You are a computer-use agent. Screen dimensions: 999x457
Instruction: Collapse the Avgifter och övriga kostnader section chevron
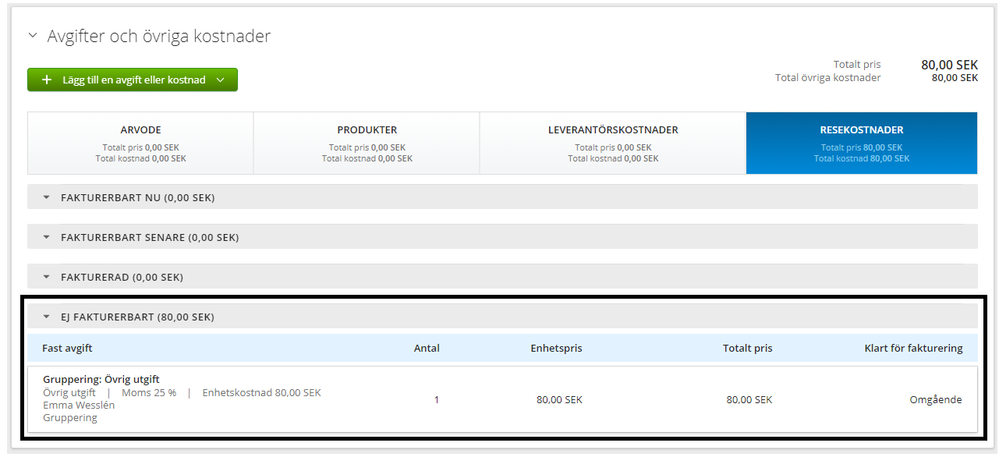coord(33,36)
